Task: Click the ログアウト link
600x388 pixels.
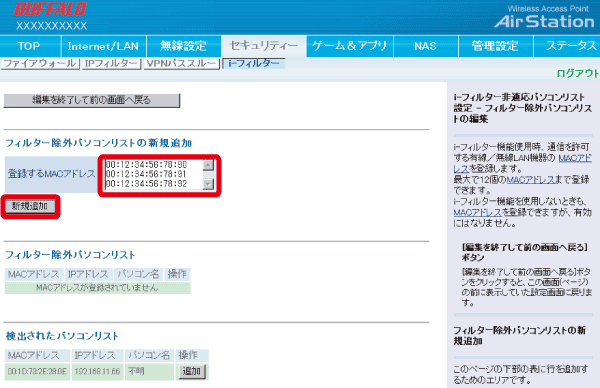Action: [577, 73]
